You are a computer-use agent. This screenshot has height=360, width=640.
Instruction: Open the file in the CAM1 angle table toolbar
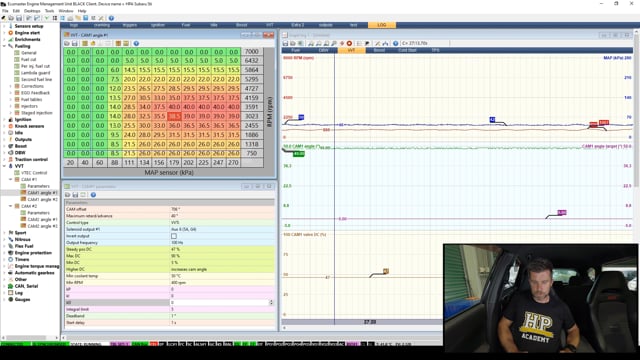click(x=67, y=43)
